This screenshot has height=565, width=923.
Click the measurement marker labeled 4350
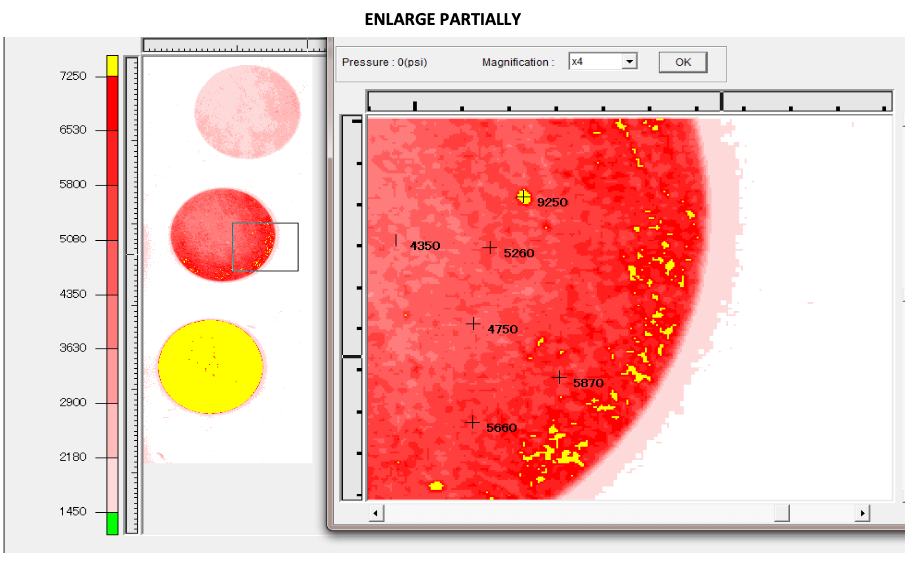[397, 241]
